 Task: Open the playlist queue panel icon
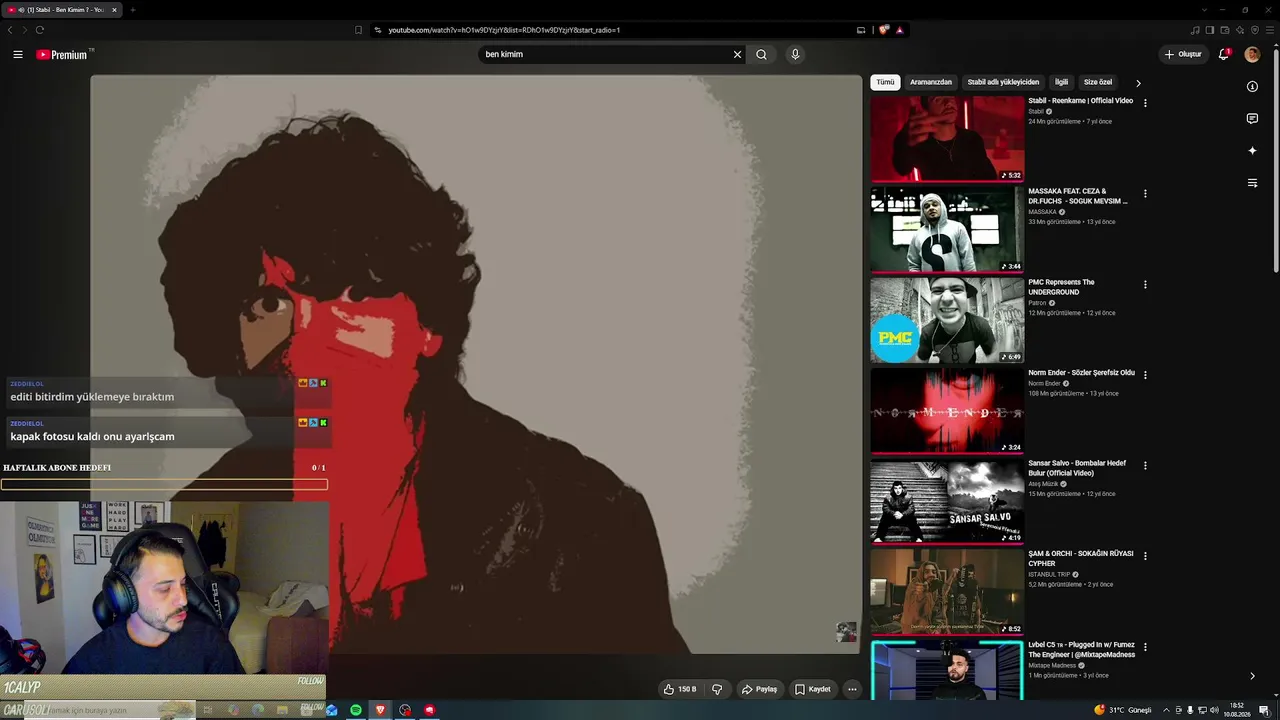[x=1252, y=183]
